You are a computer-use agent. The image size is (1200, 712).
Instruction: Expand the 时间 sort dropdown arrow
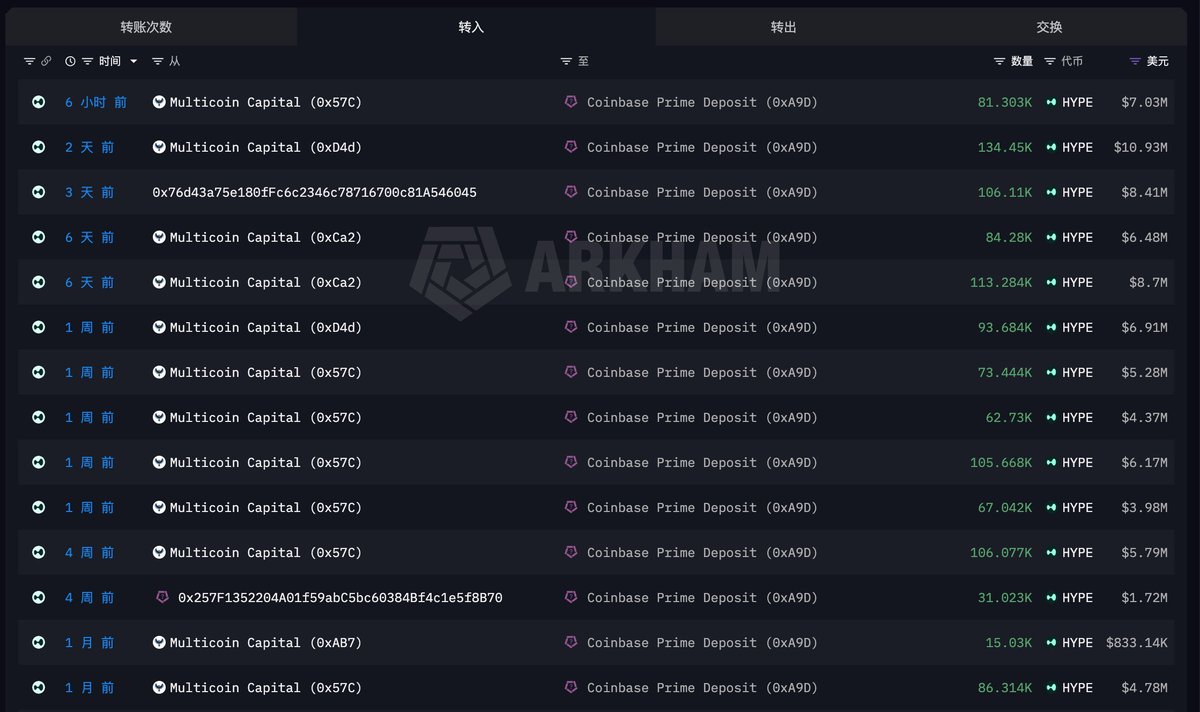(x=134, y=61)
